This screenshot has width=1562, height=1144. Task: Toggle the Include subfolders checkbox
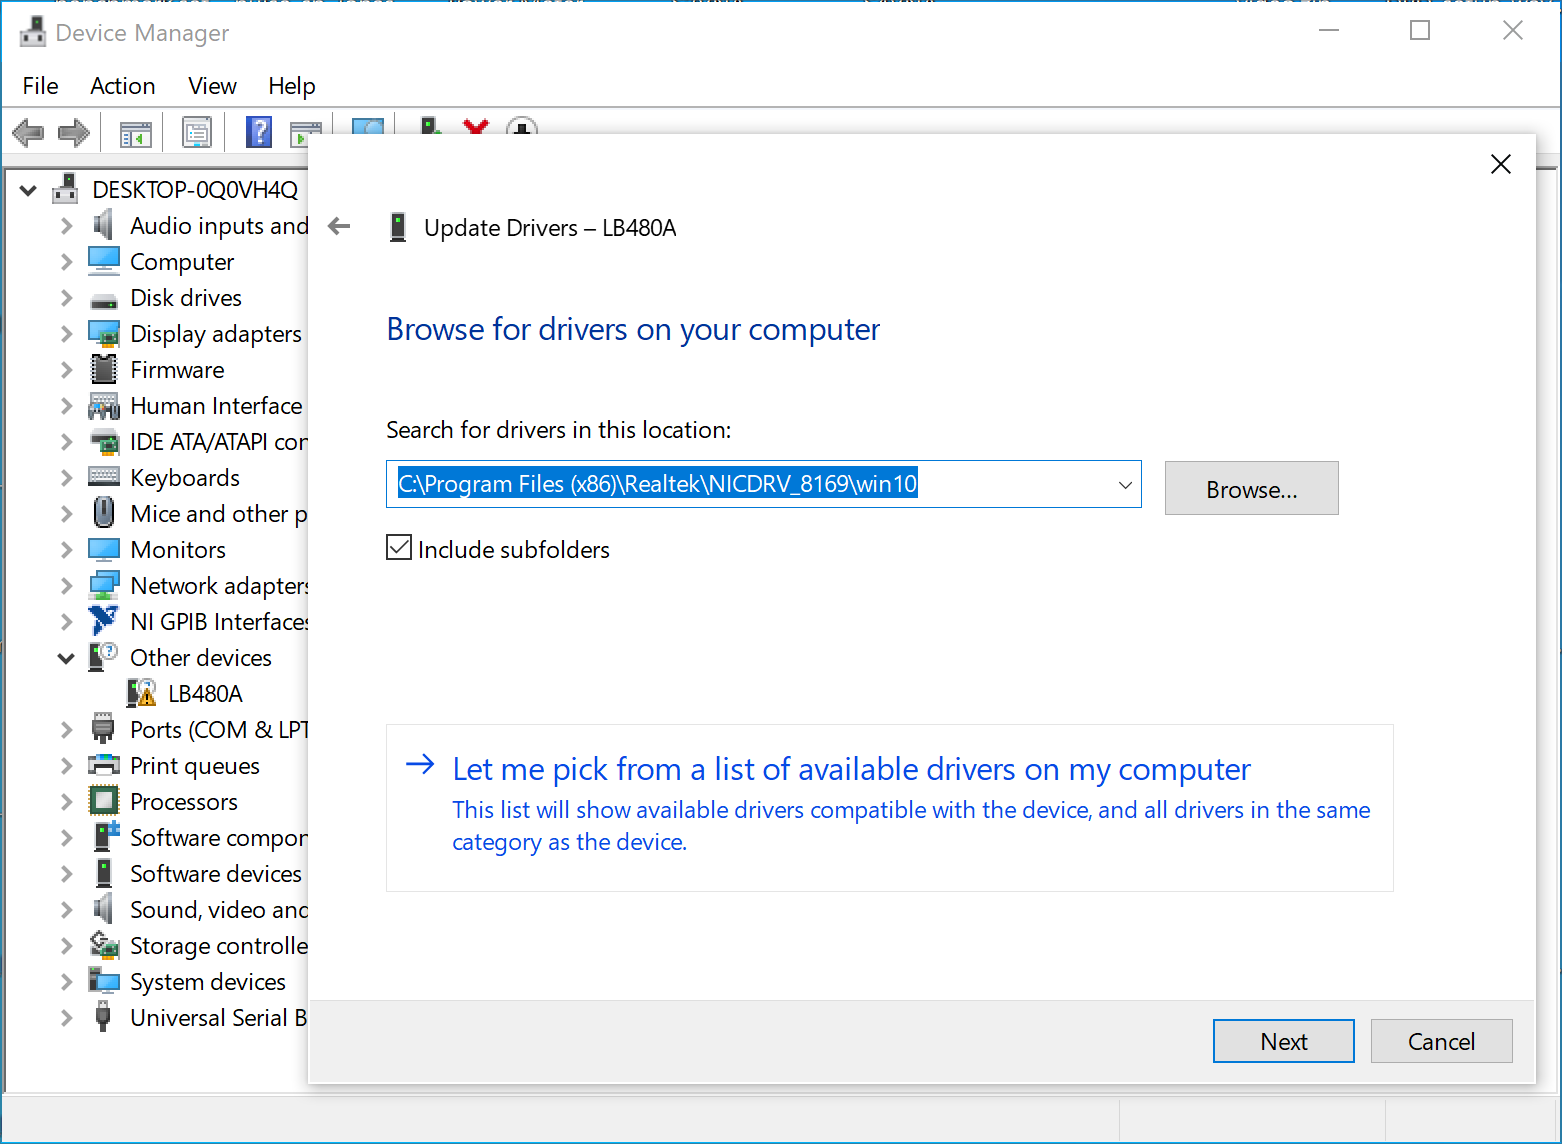click(399, 547)
